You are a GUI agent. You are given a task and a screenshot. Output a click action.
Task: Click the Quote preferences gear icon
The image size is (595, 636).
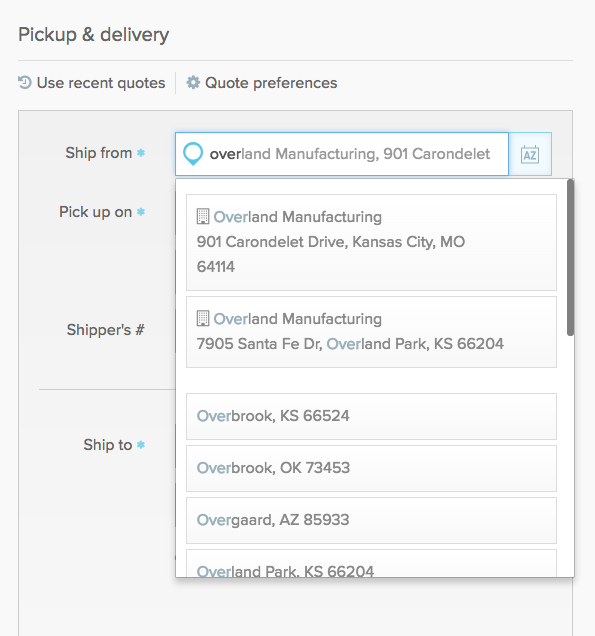(193, 82)
